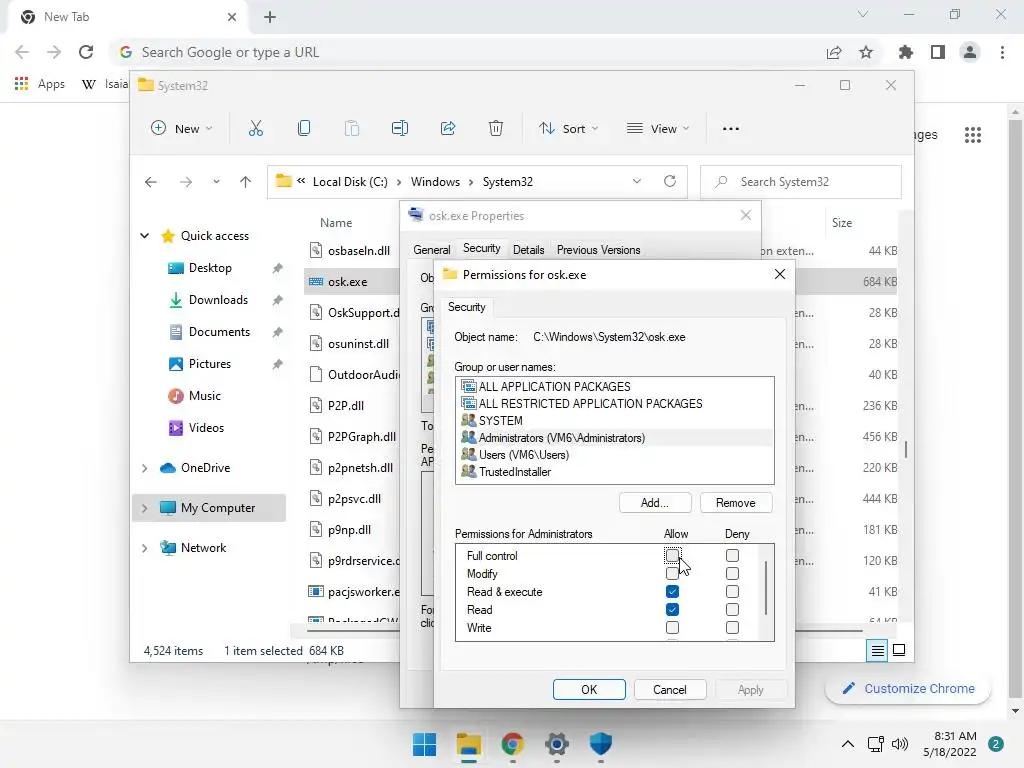
Task: Tick Allow checkbox for Full control
Action: (x=672, y=556)
